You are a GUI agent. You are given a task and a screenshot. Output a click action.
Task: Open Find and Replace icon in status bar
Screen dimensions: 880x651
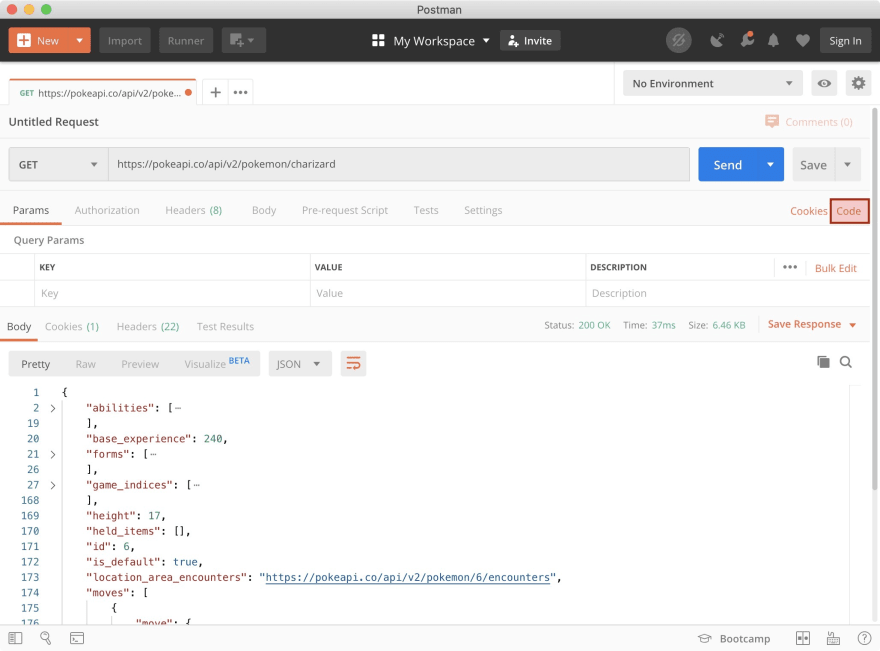(x=45, y=638)
